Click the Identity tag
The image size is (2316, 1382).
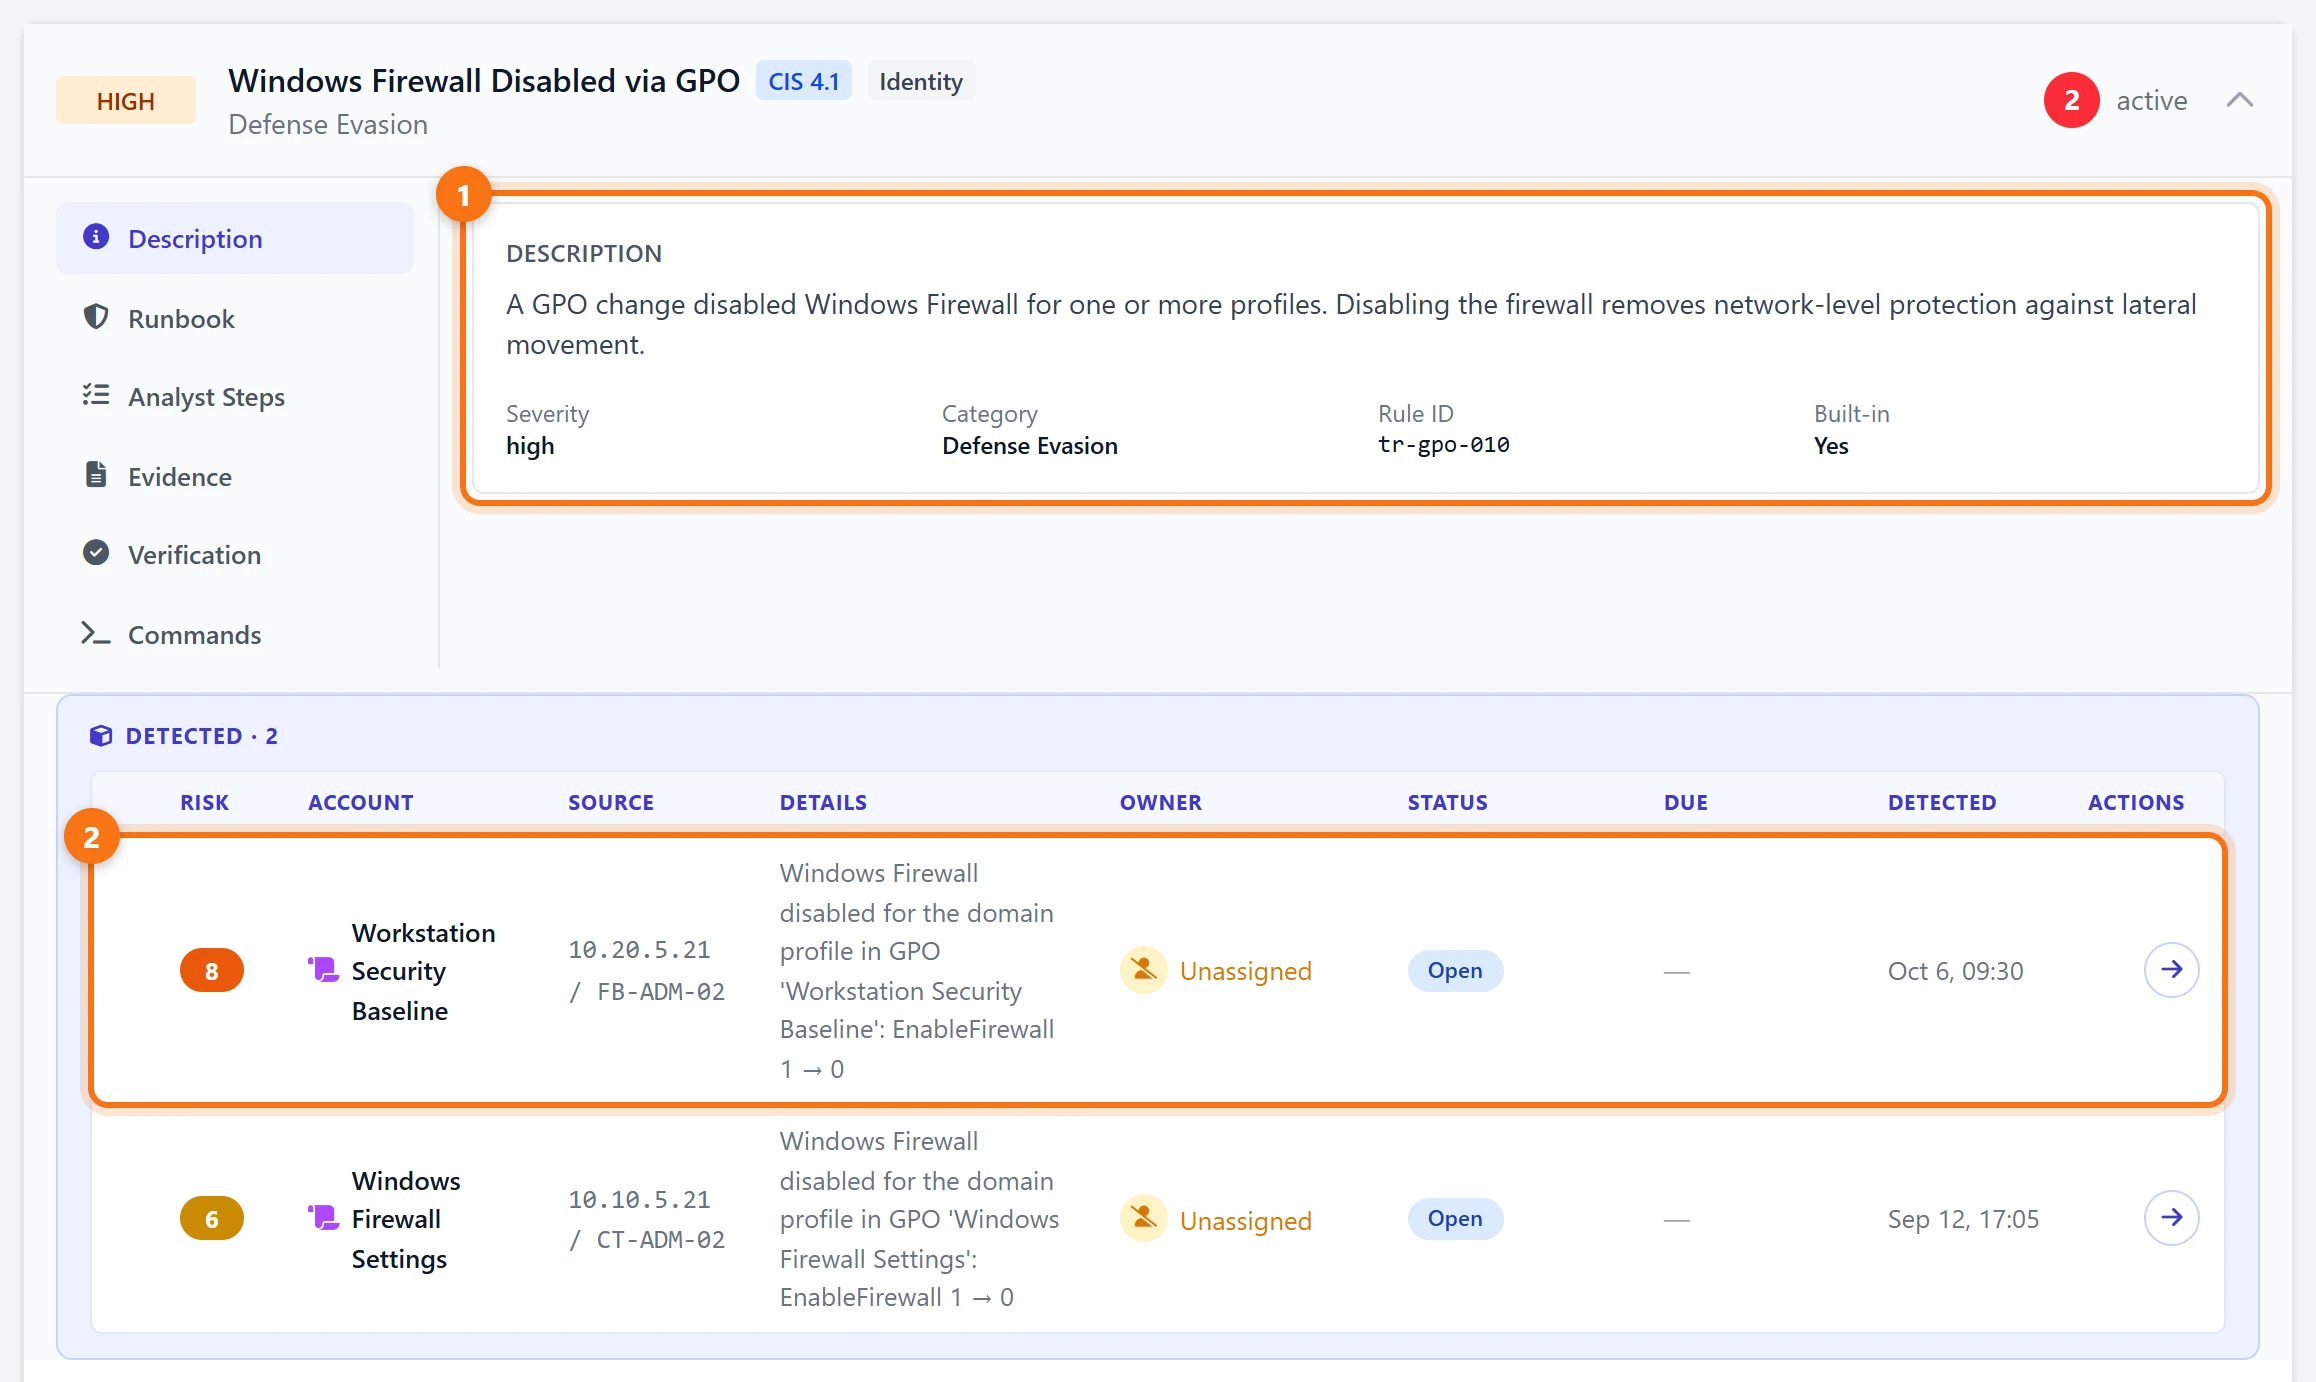point(921,81)
